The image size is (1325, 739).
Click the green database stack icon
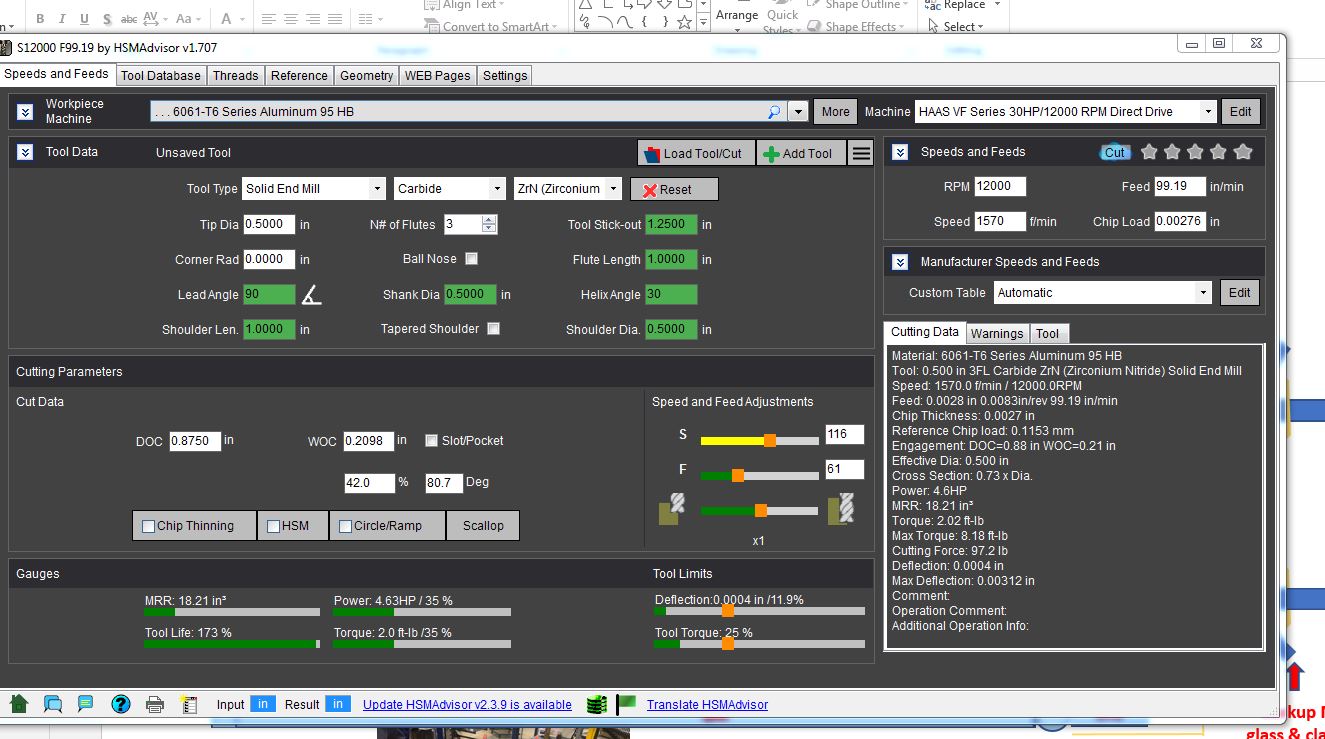point(597,704)
